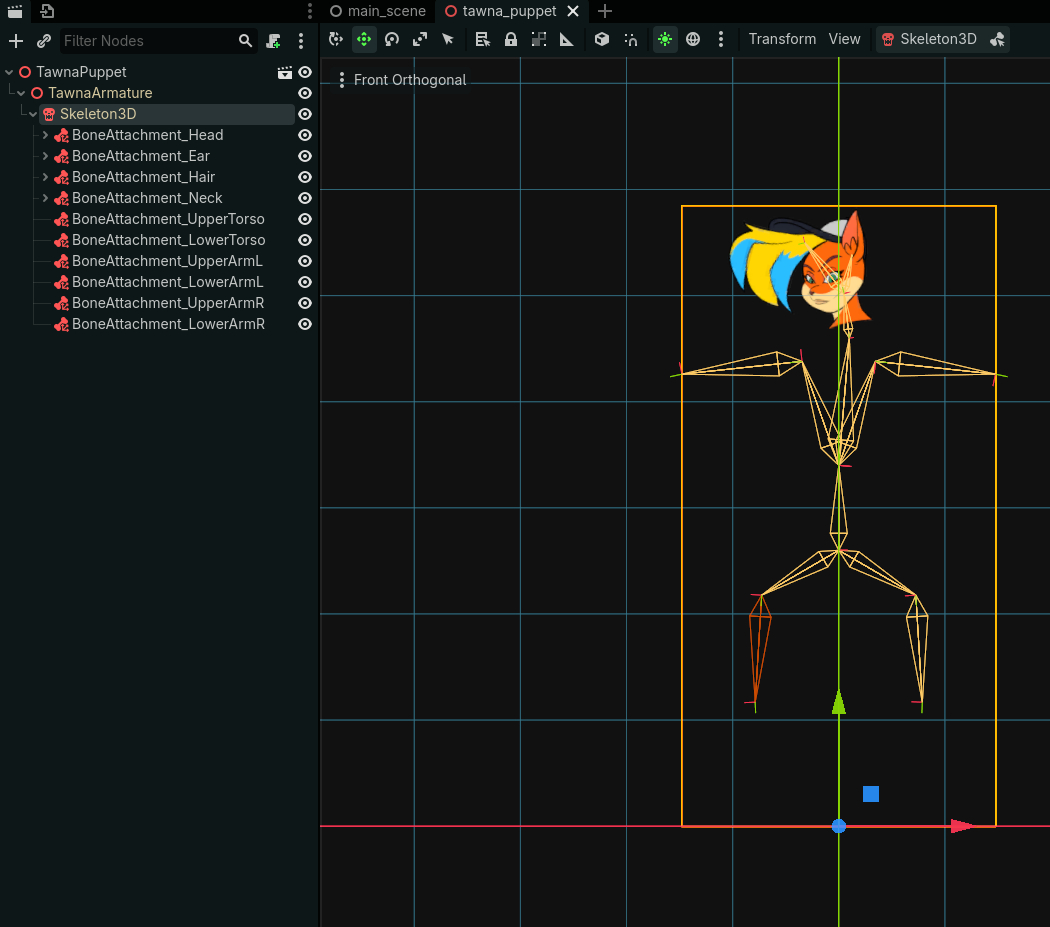Attach a script using the script icon

(x=274, y=41)
